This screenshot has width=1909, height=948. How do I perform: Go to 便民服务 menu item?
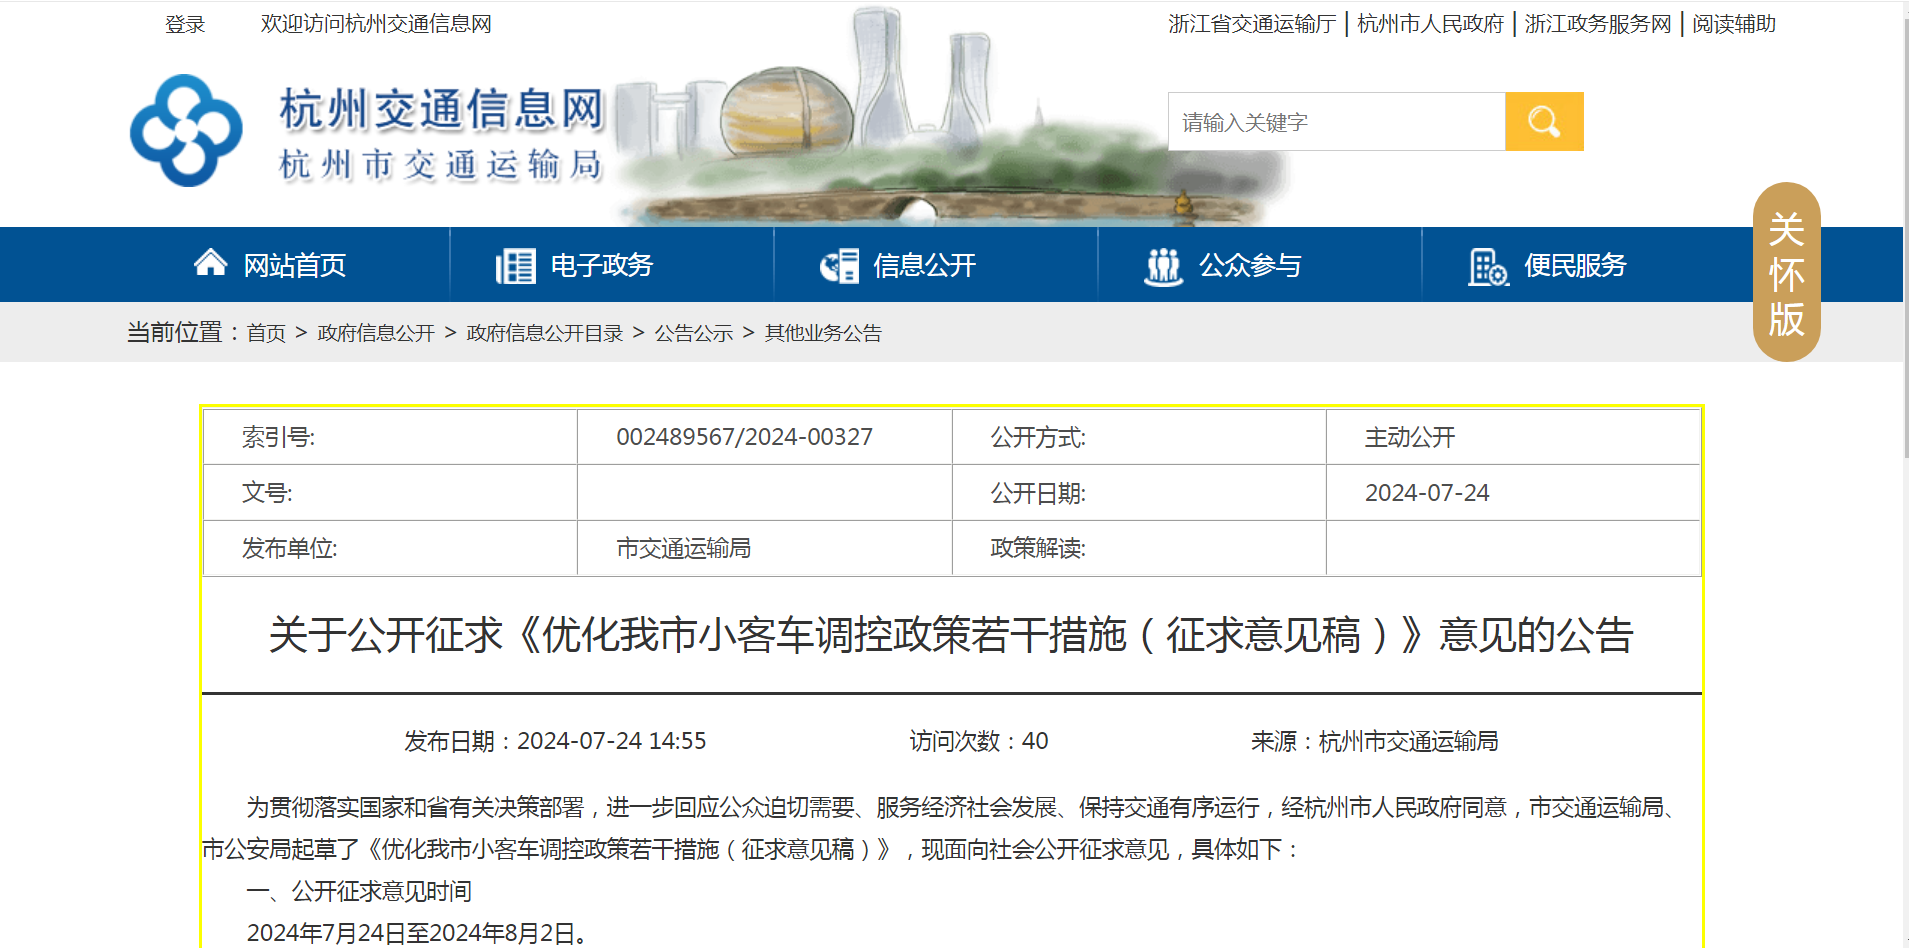[x=1575, y=266]
